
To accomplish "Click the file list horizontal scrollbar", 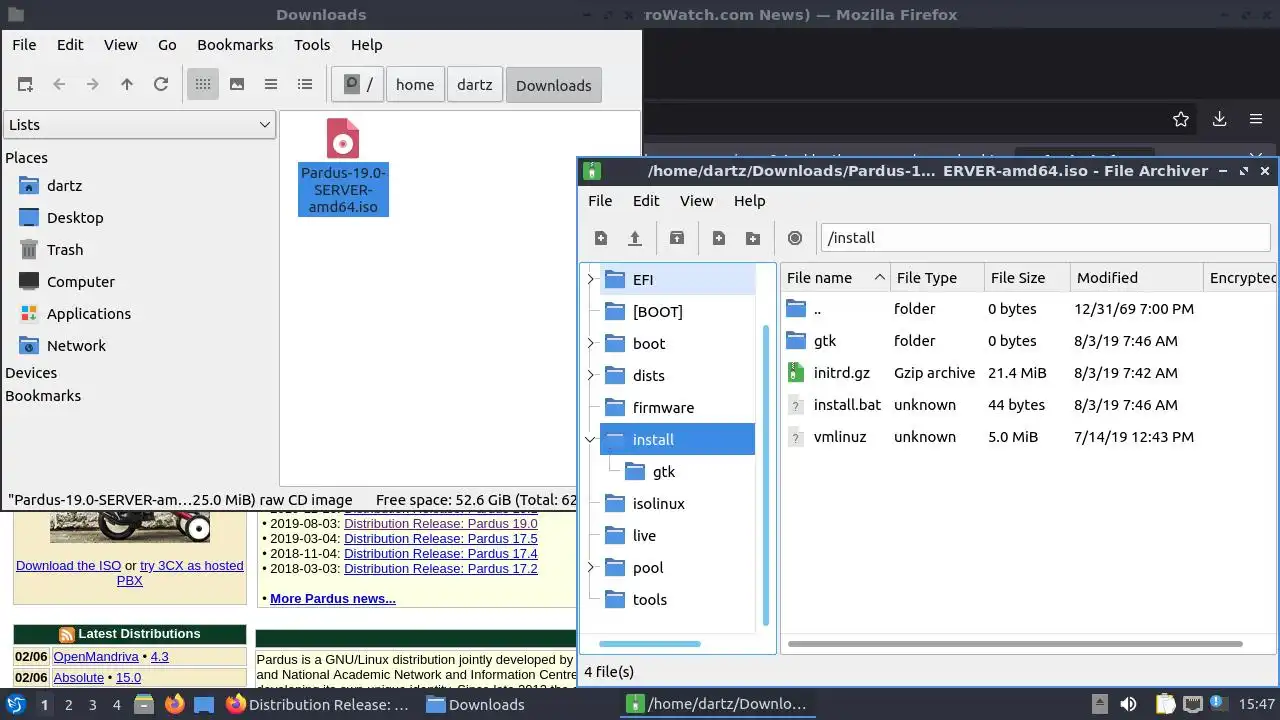I will coord(1015,644).
